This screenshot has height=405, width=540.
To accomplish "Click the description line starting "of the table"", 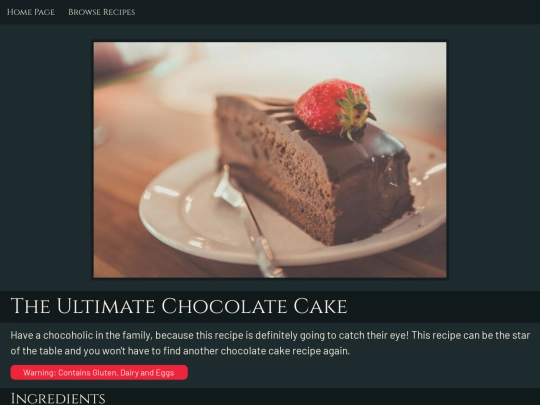I will (180, 351).
